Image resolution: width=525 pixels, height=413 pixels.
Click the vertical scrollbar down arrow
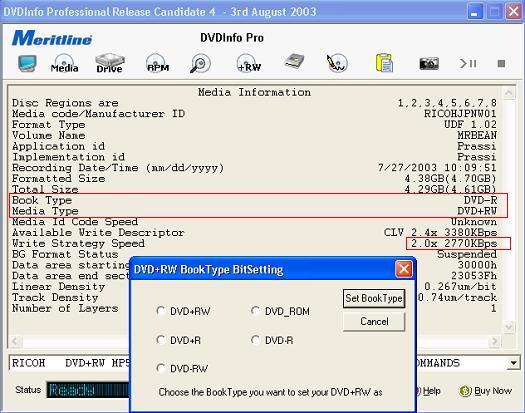click(x=509, y=326)
